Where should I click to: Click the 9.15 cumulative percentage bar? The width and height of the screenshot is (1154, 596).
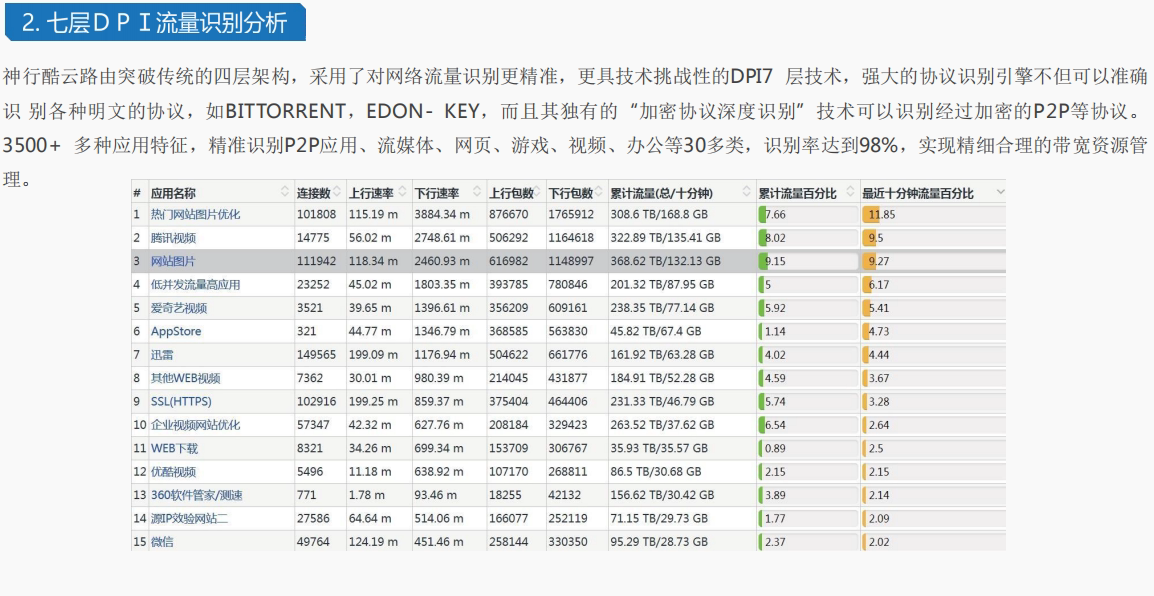click(808, 261)
